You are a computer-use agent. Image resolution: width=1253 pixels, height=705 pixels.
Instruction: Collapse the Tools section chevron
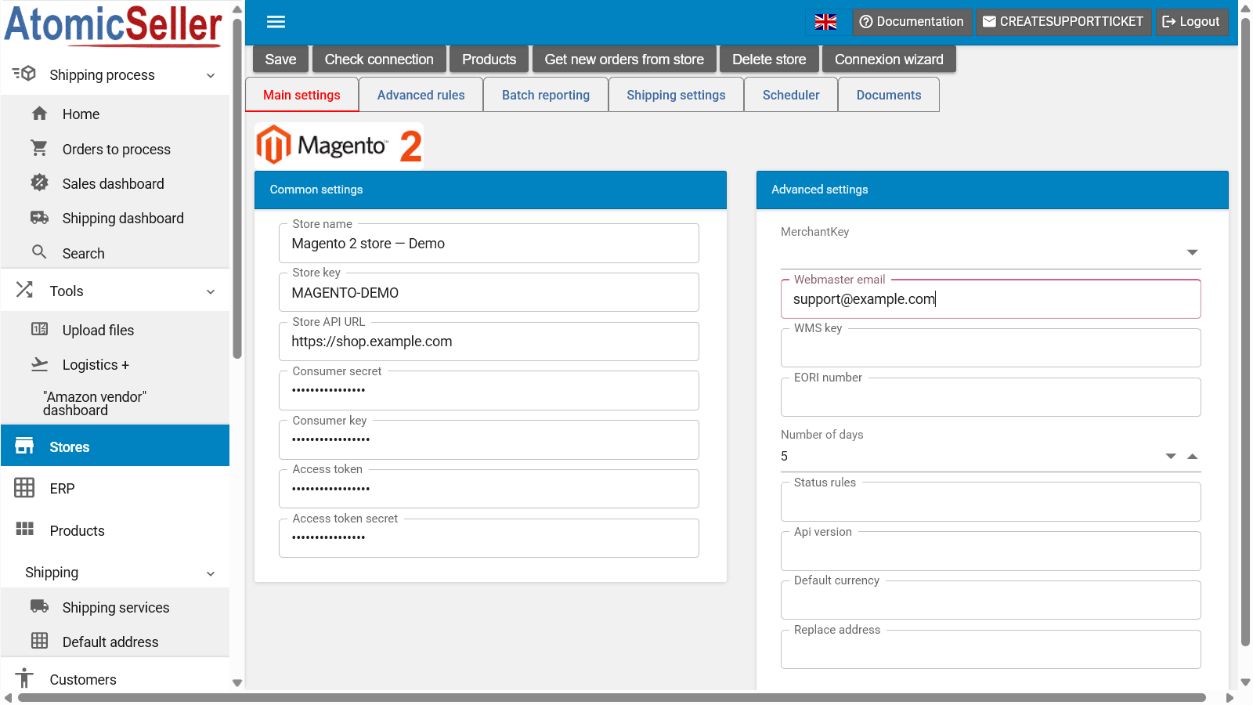tap(210, 292)
